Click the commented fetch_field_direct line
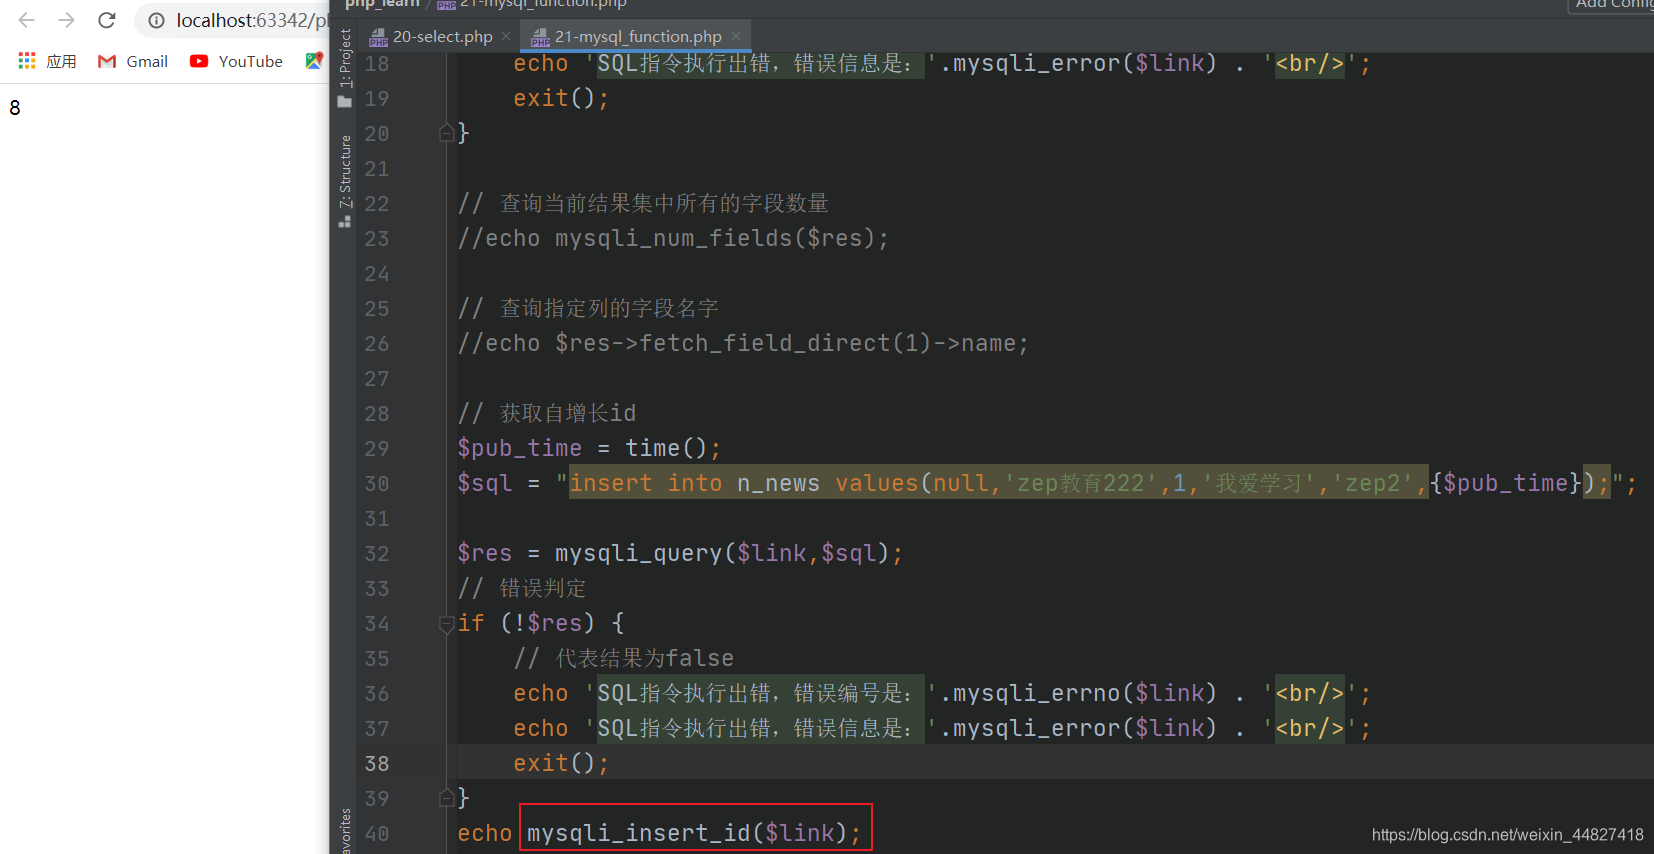1654x854 pixels. (743, 343)
